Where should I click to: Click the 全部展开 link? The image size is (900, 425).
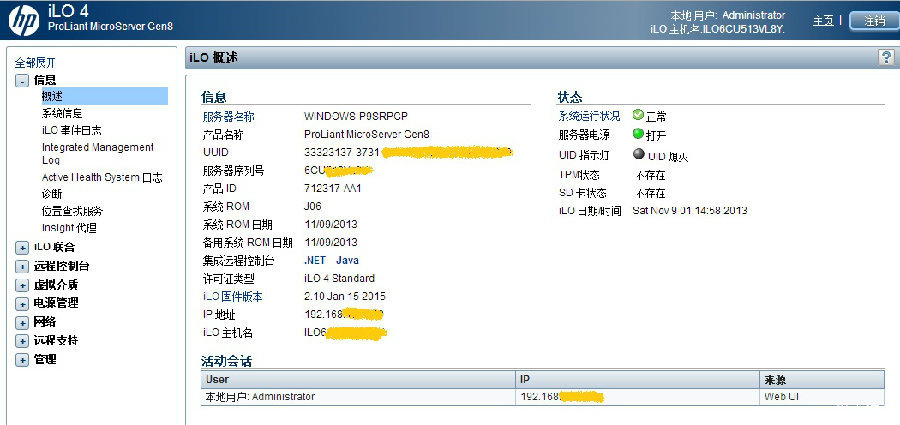35,63
